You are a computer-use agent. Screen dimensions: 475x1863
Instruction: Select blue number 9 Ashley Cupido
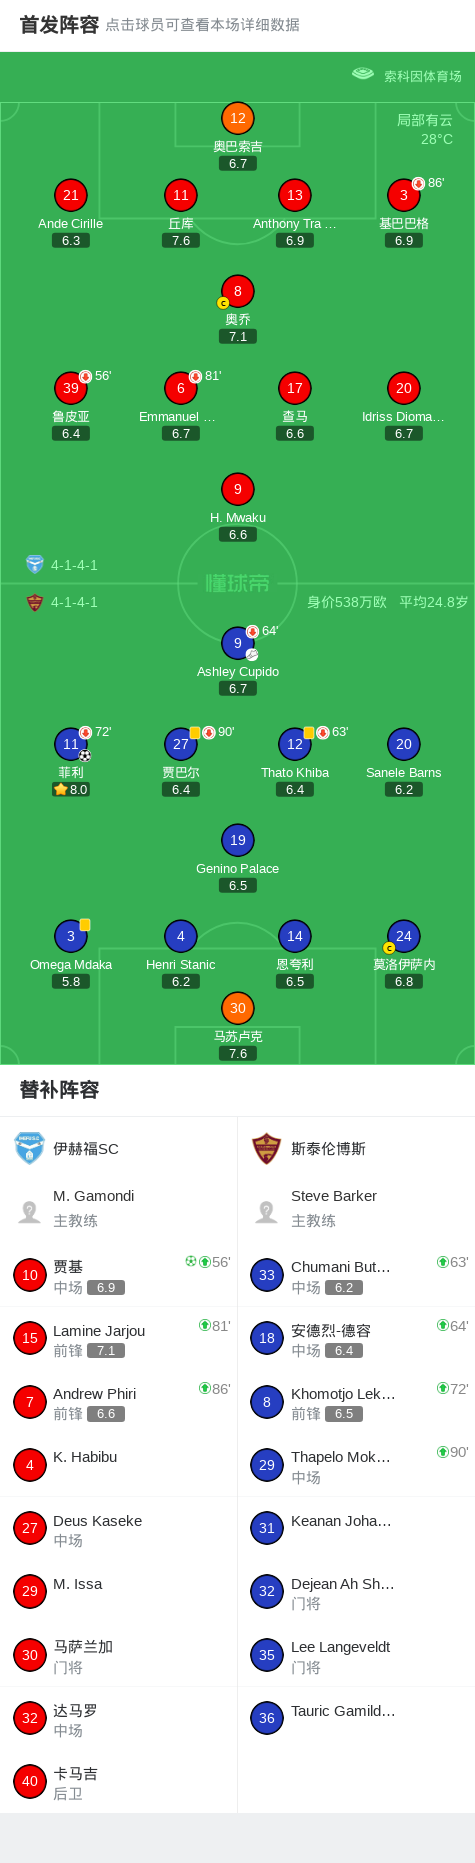(238, 643)
